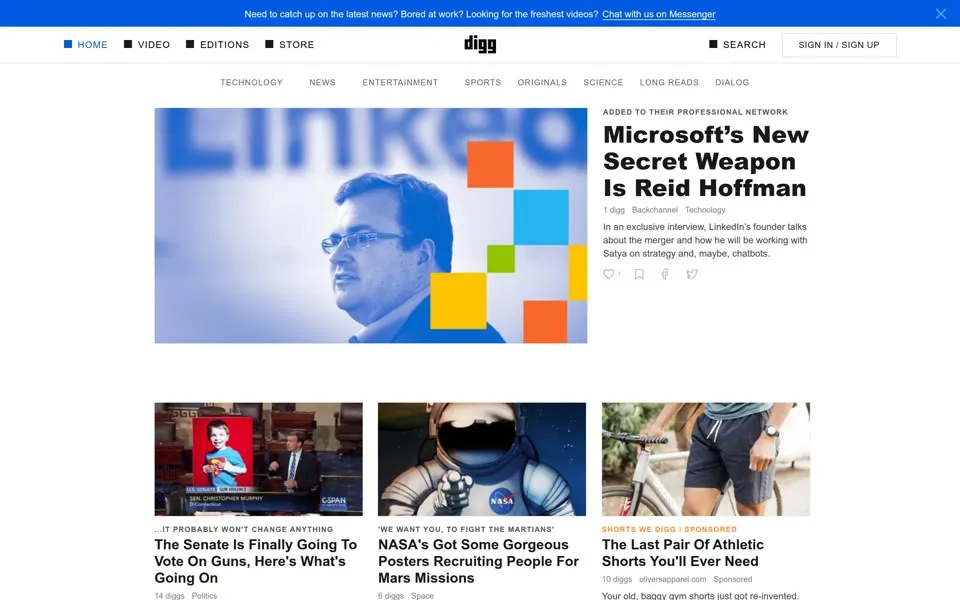Image resolution: width=960 pixels, height=600 pixels.
Task: Select the Originals category tab
Action: click(542, 82)
